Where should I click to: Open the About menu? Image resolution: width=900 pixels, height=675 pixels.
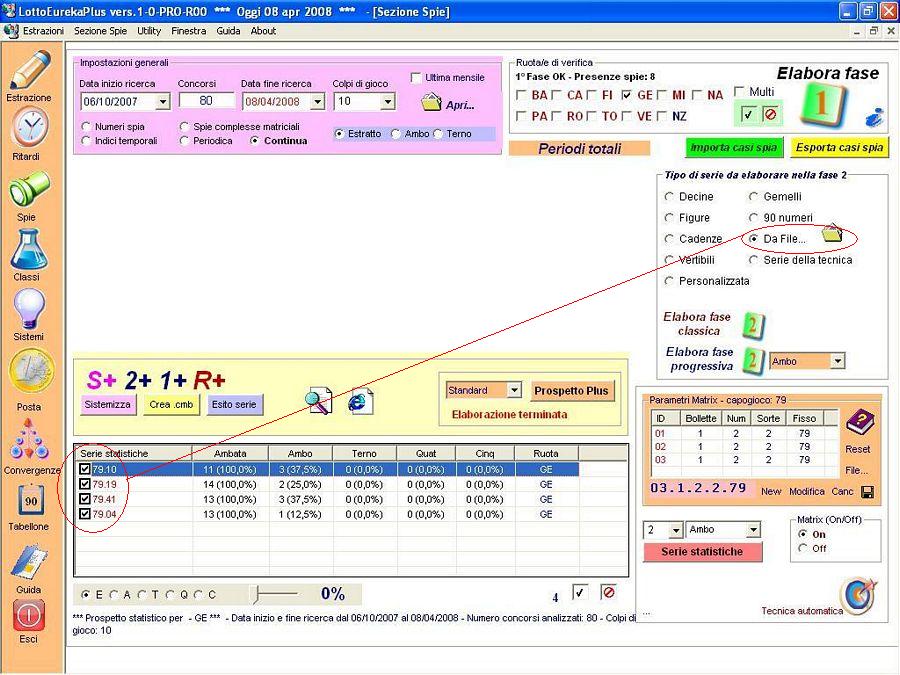tap(263, 31)
